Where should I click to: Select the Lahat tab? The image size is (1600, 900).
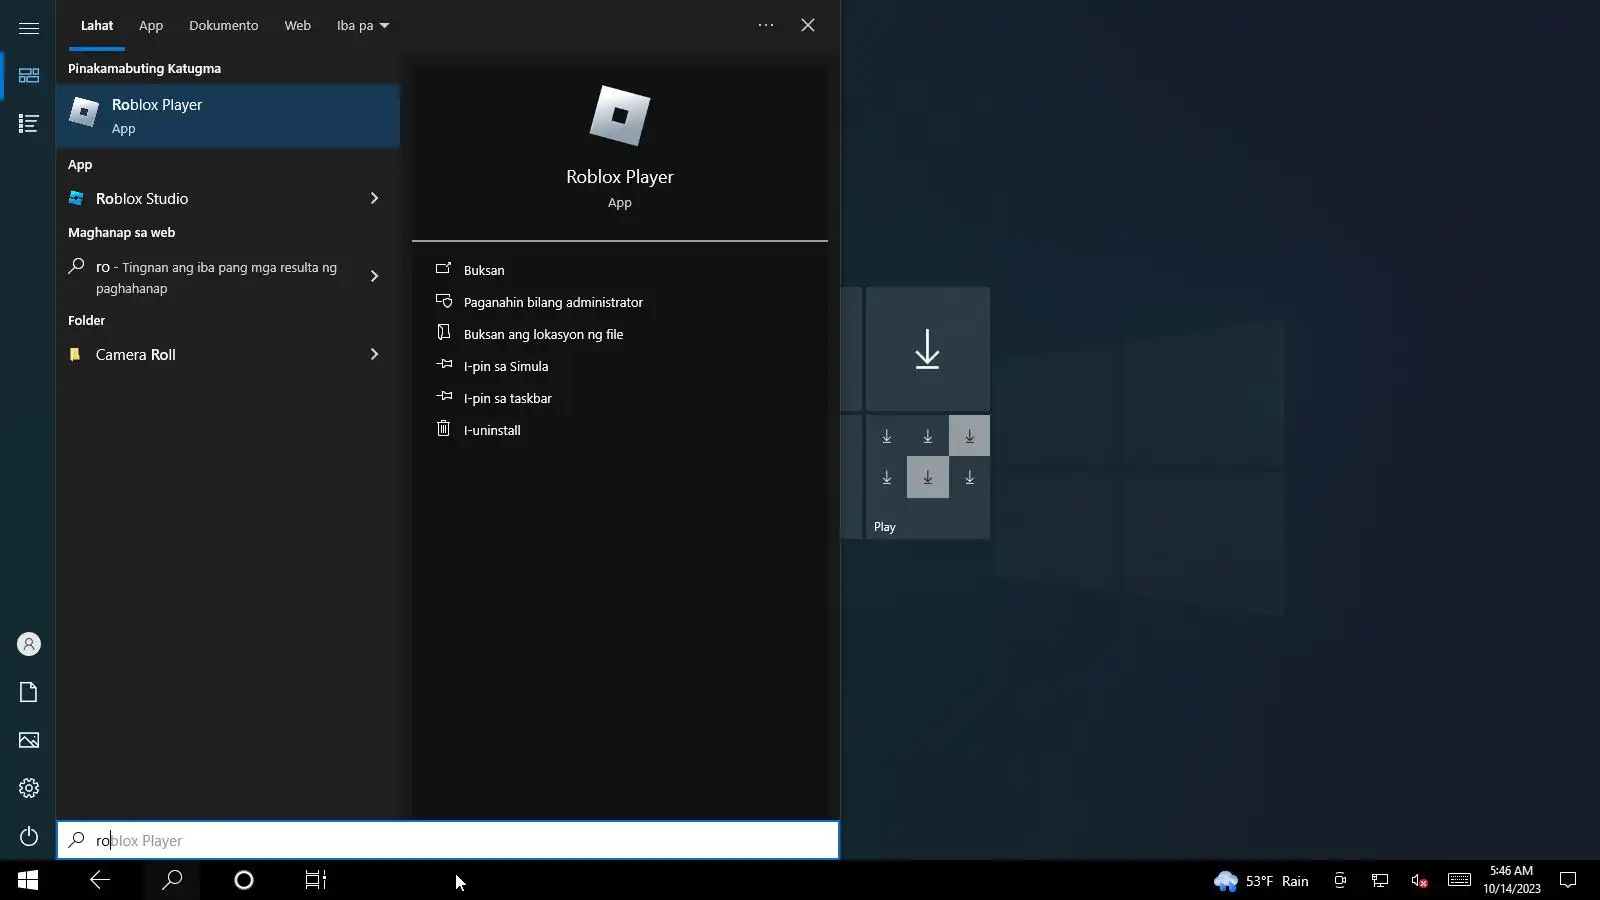tap(97, 25)
